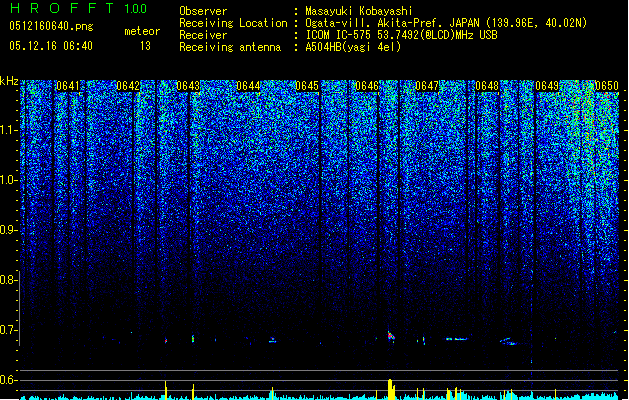This screenshot has width=629, height=400.
Task: Click the Receiving antenna label
Action: [x=230, y=47]
